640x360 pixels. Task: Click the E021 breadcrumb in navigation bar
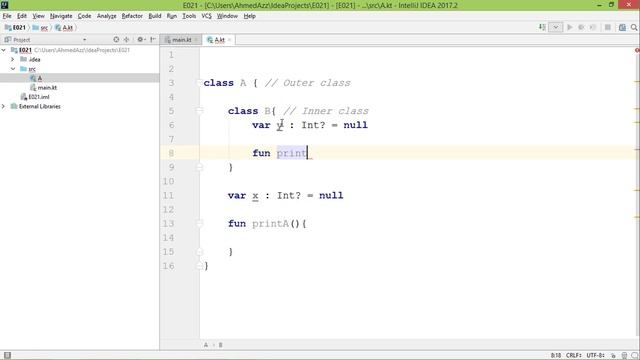pos(15,28)
